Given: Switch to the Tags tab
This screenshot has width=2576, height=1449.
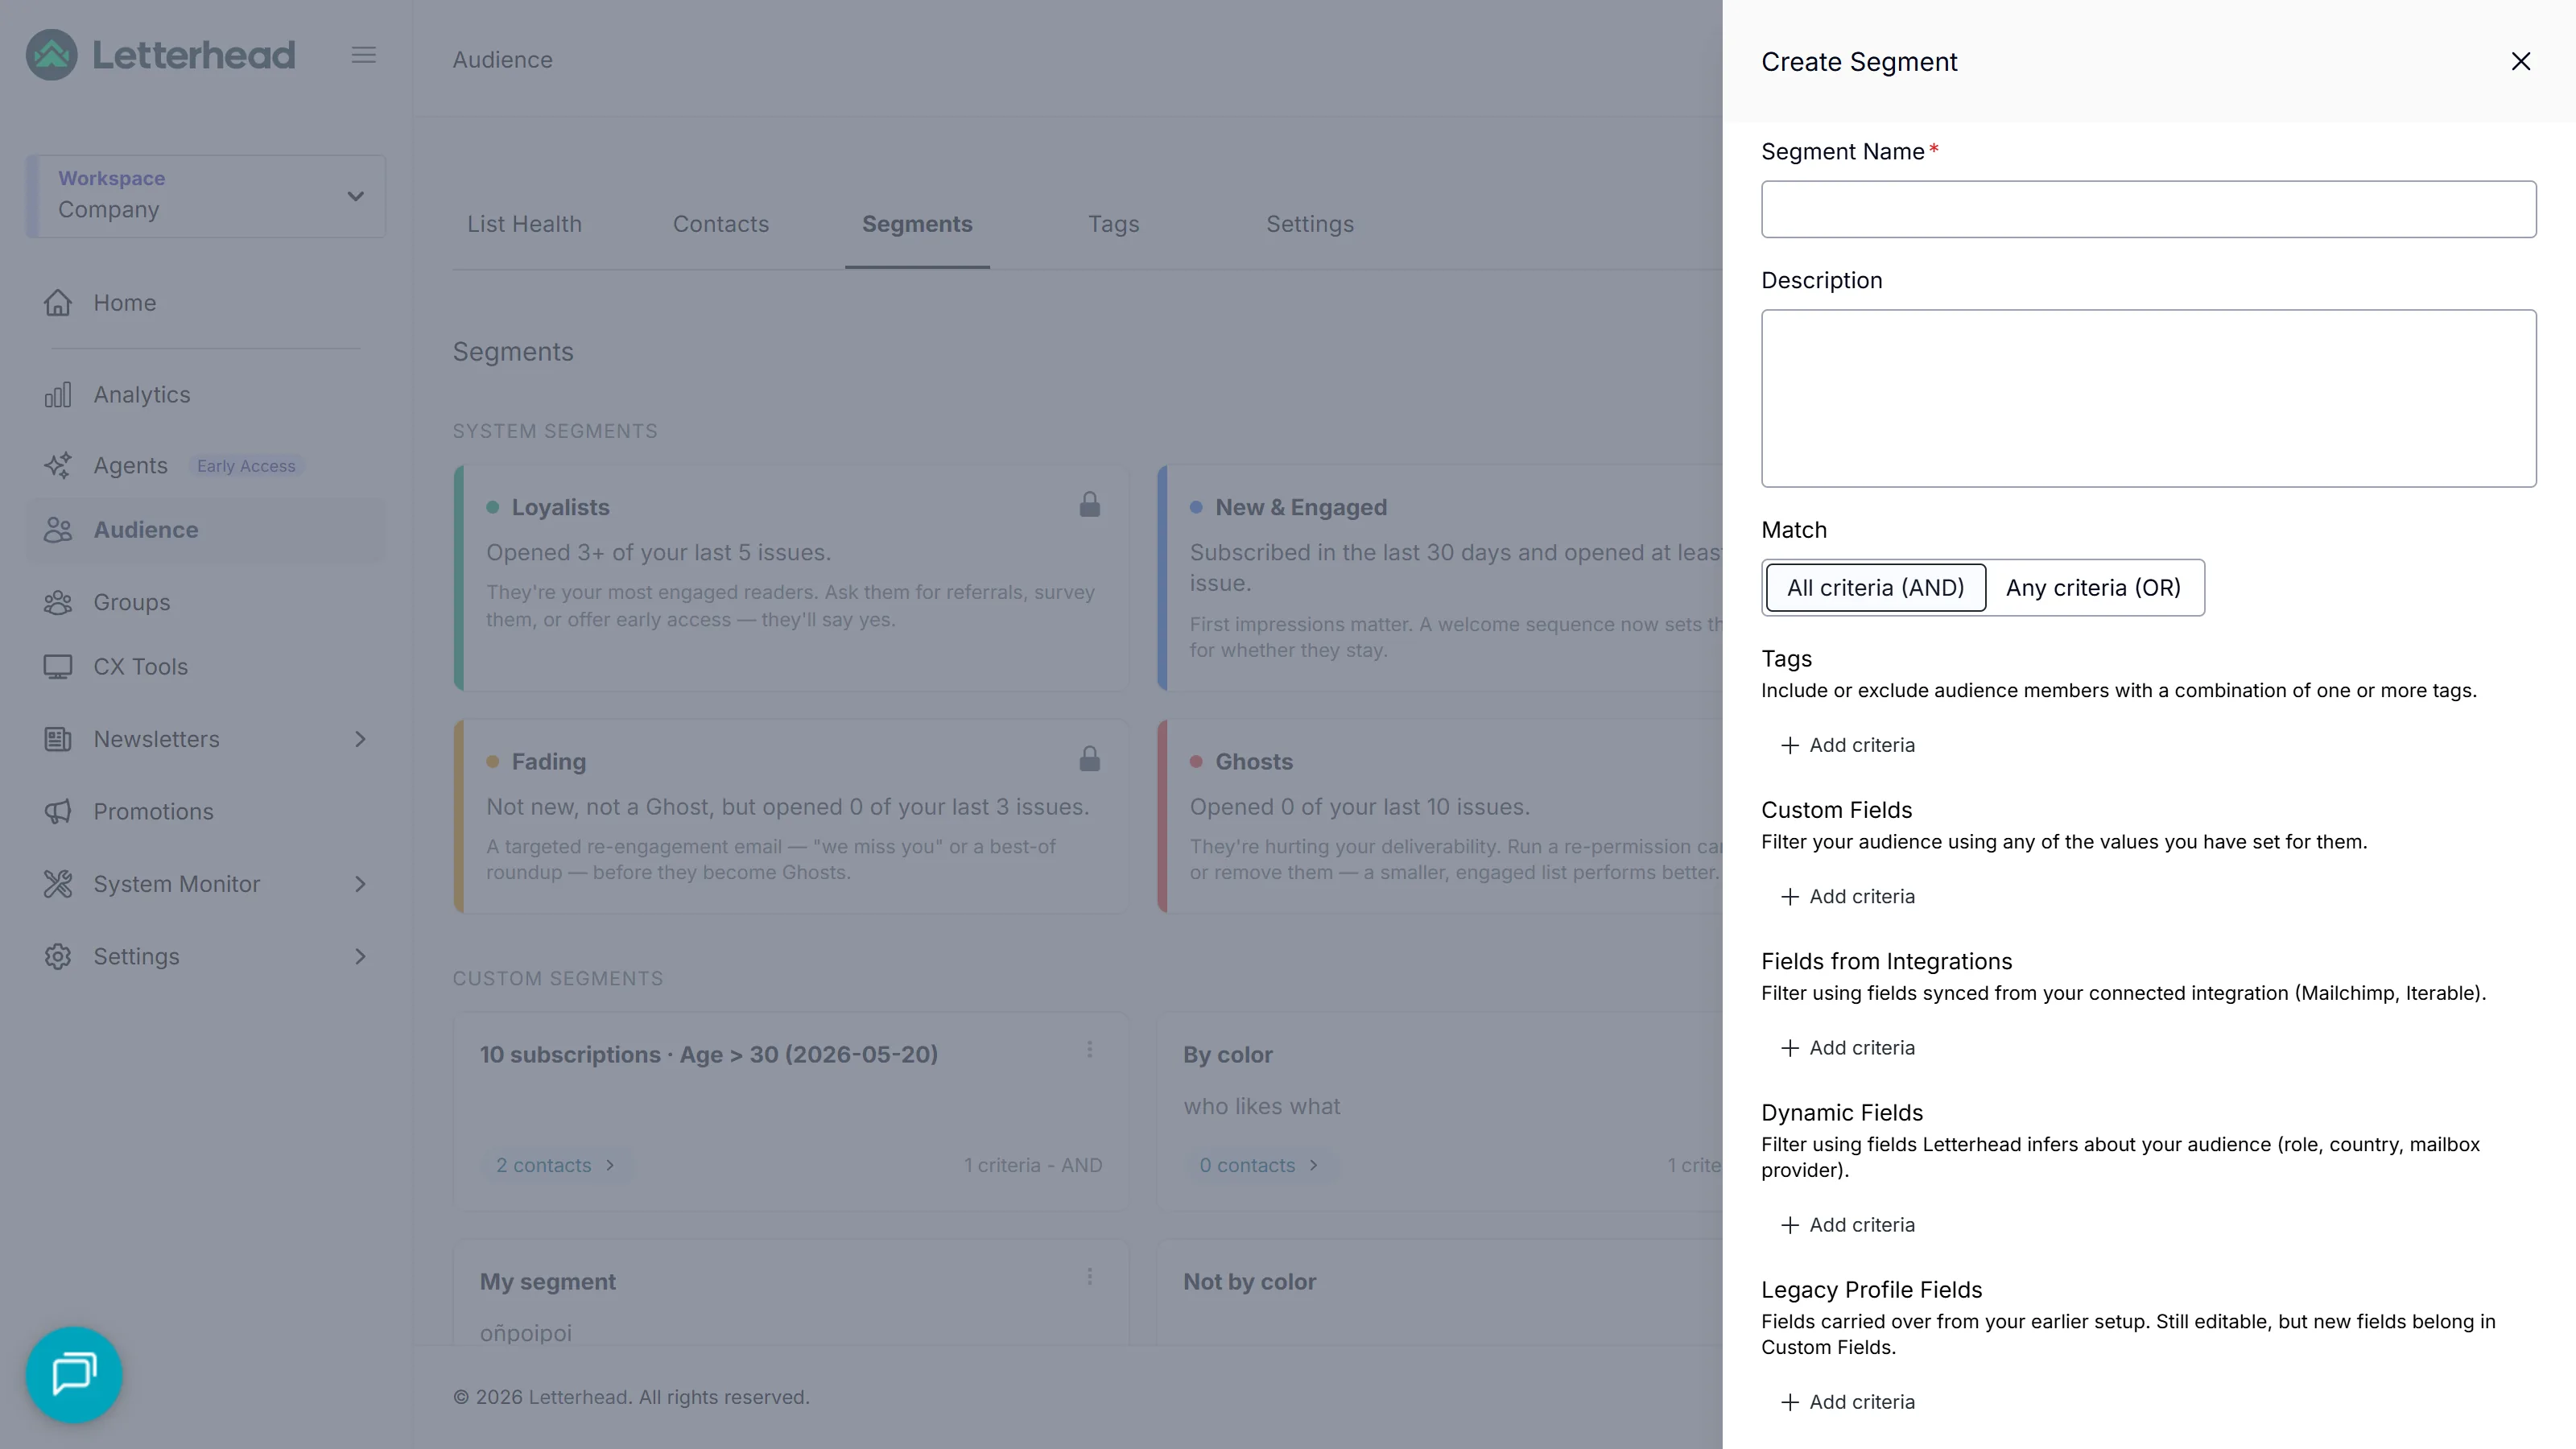Looking at the screenshot, I should click(x=1114, y=224).
